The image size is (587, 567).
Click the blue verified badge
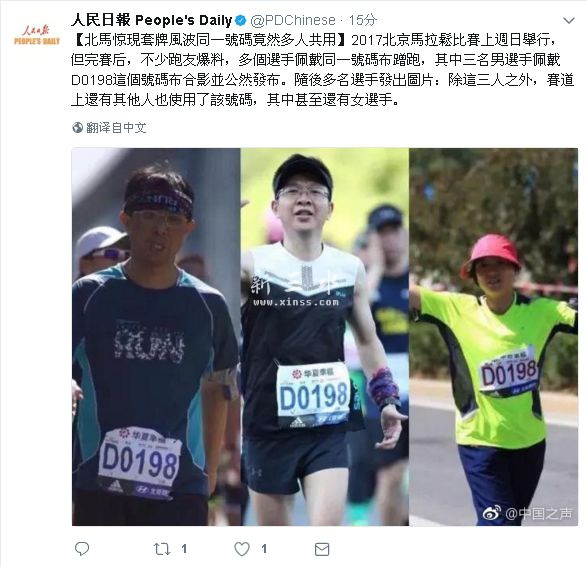click(x=241, y=20)
